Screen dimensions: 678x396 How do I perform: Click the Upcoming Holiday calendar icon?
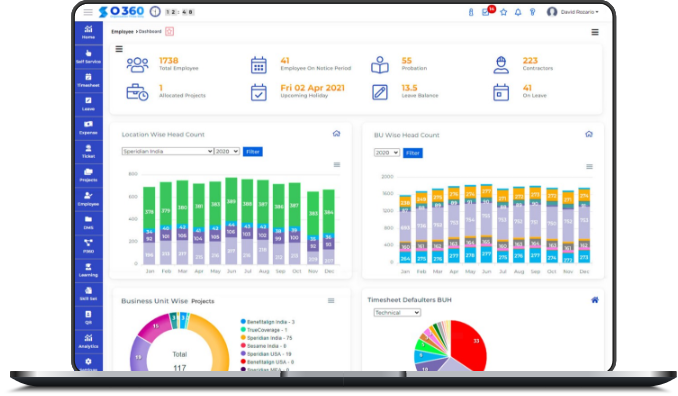coord(259,93)
